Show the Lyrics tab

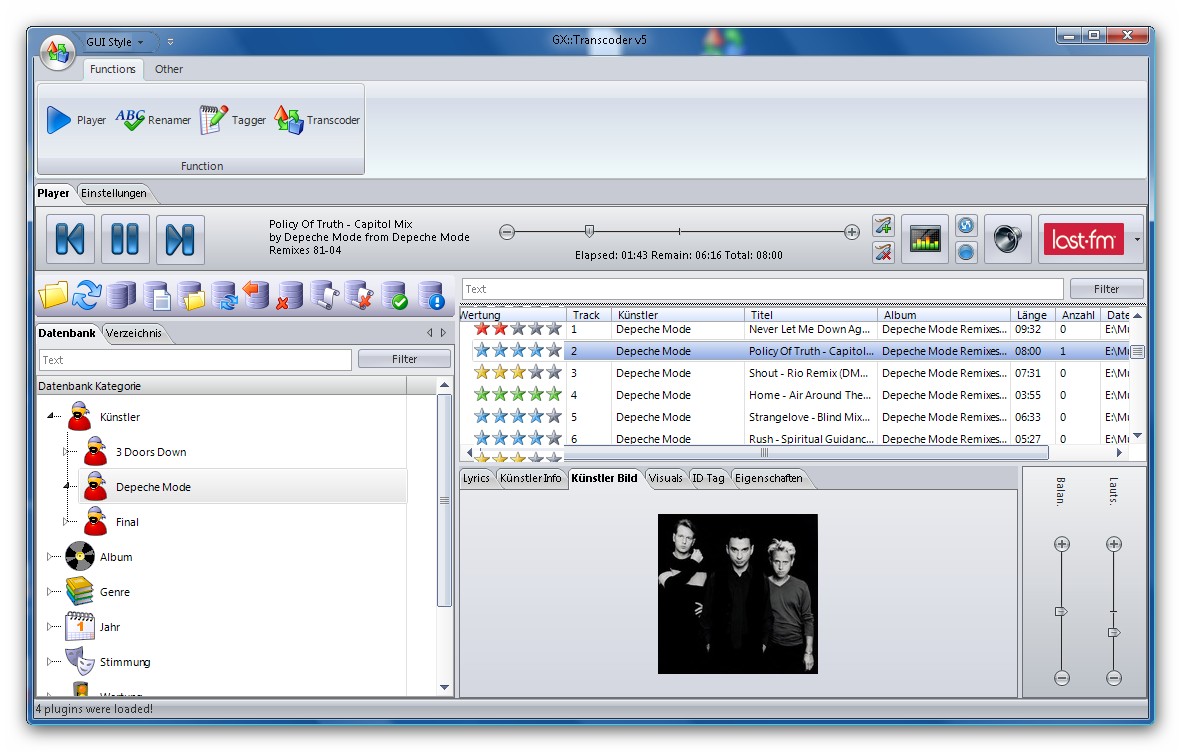point(476,478)
